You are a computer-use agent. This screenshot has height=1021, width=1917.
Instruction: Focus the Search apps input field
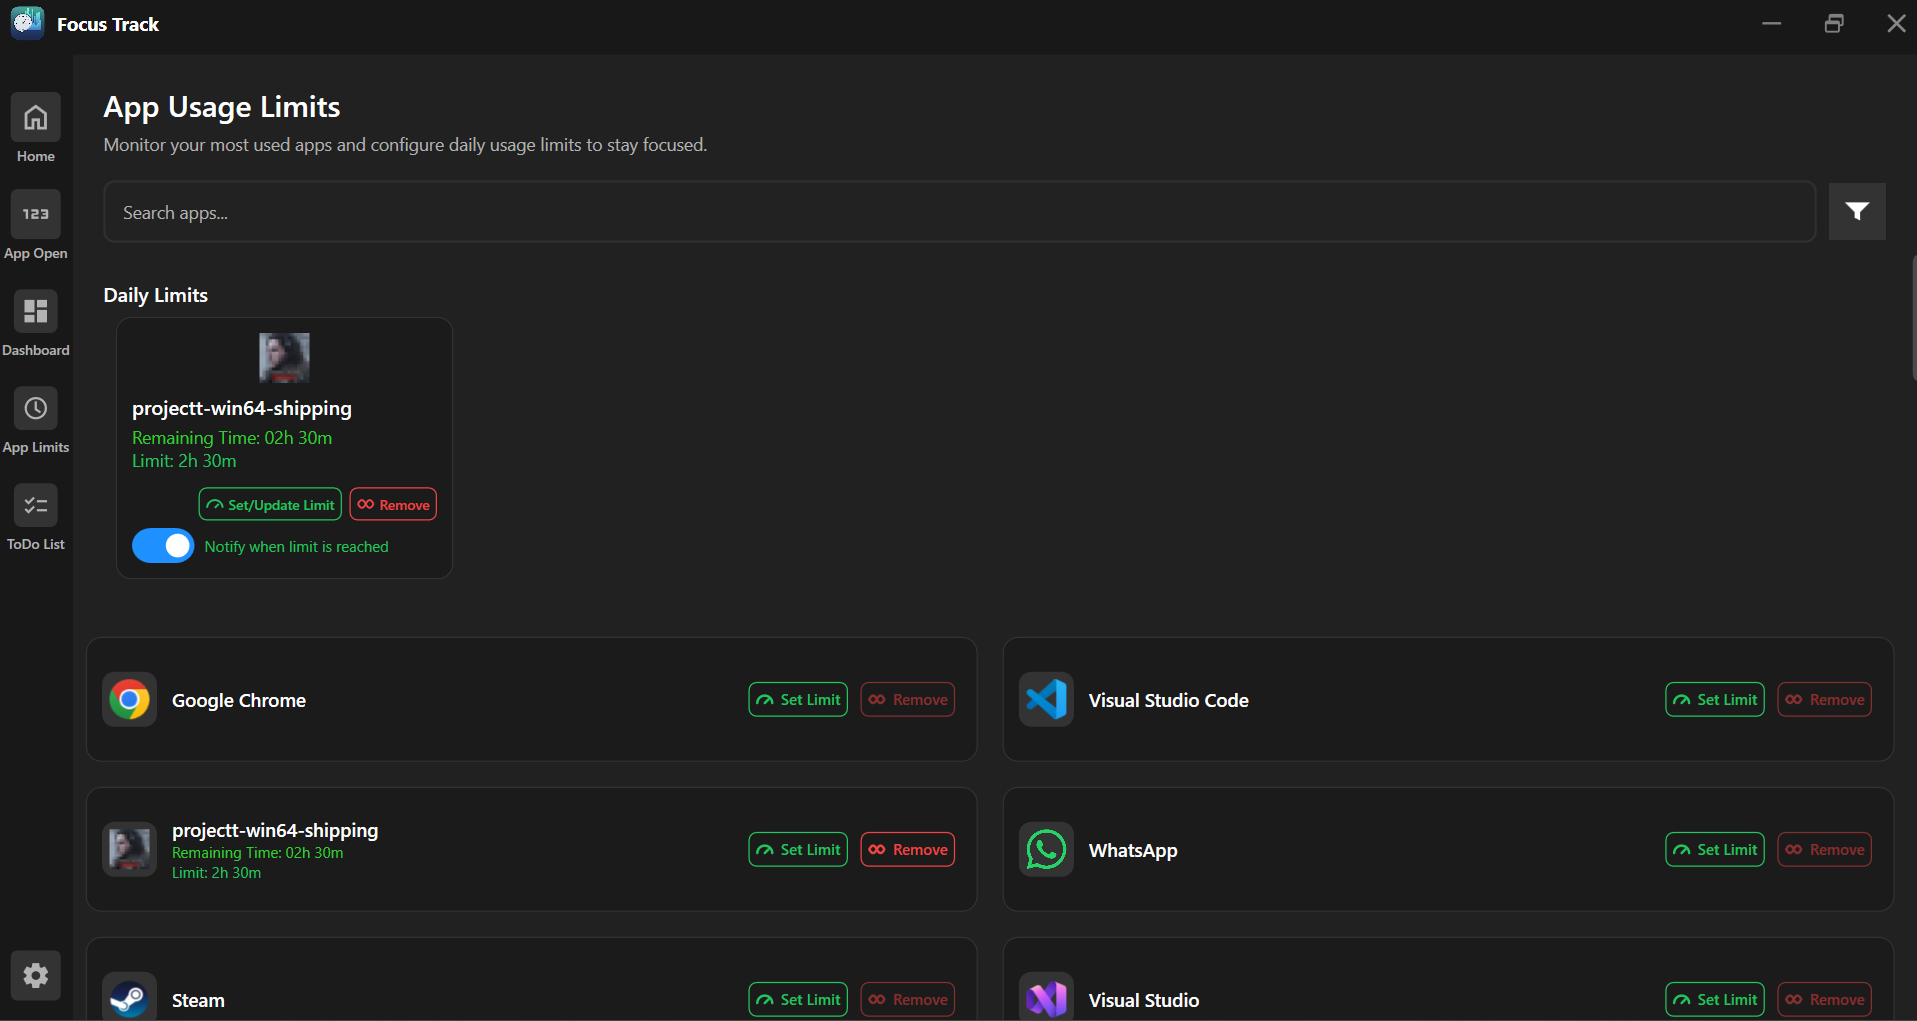[959, 212]
